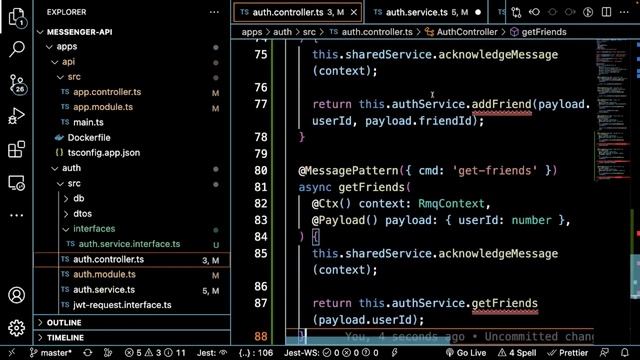The image size is (640, 360).
Task: Open the Dockerfile
Action: tap(89, 138)
